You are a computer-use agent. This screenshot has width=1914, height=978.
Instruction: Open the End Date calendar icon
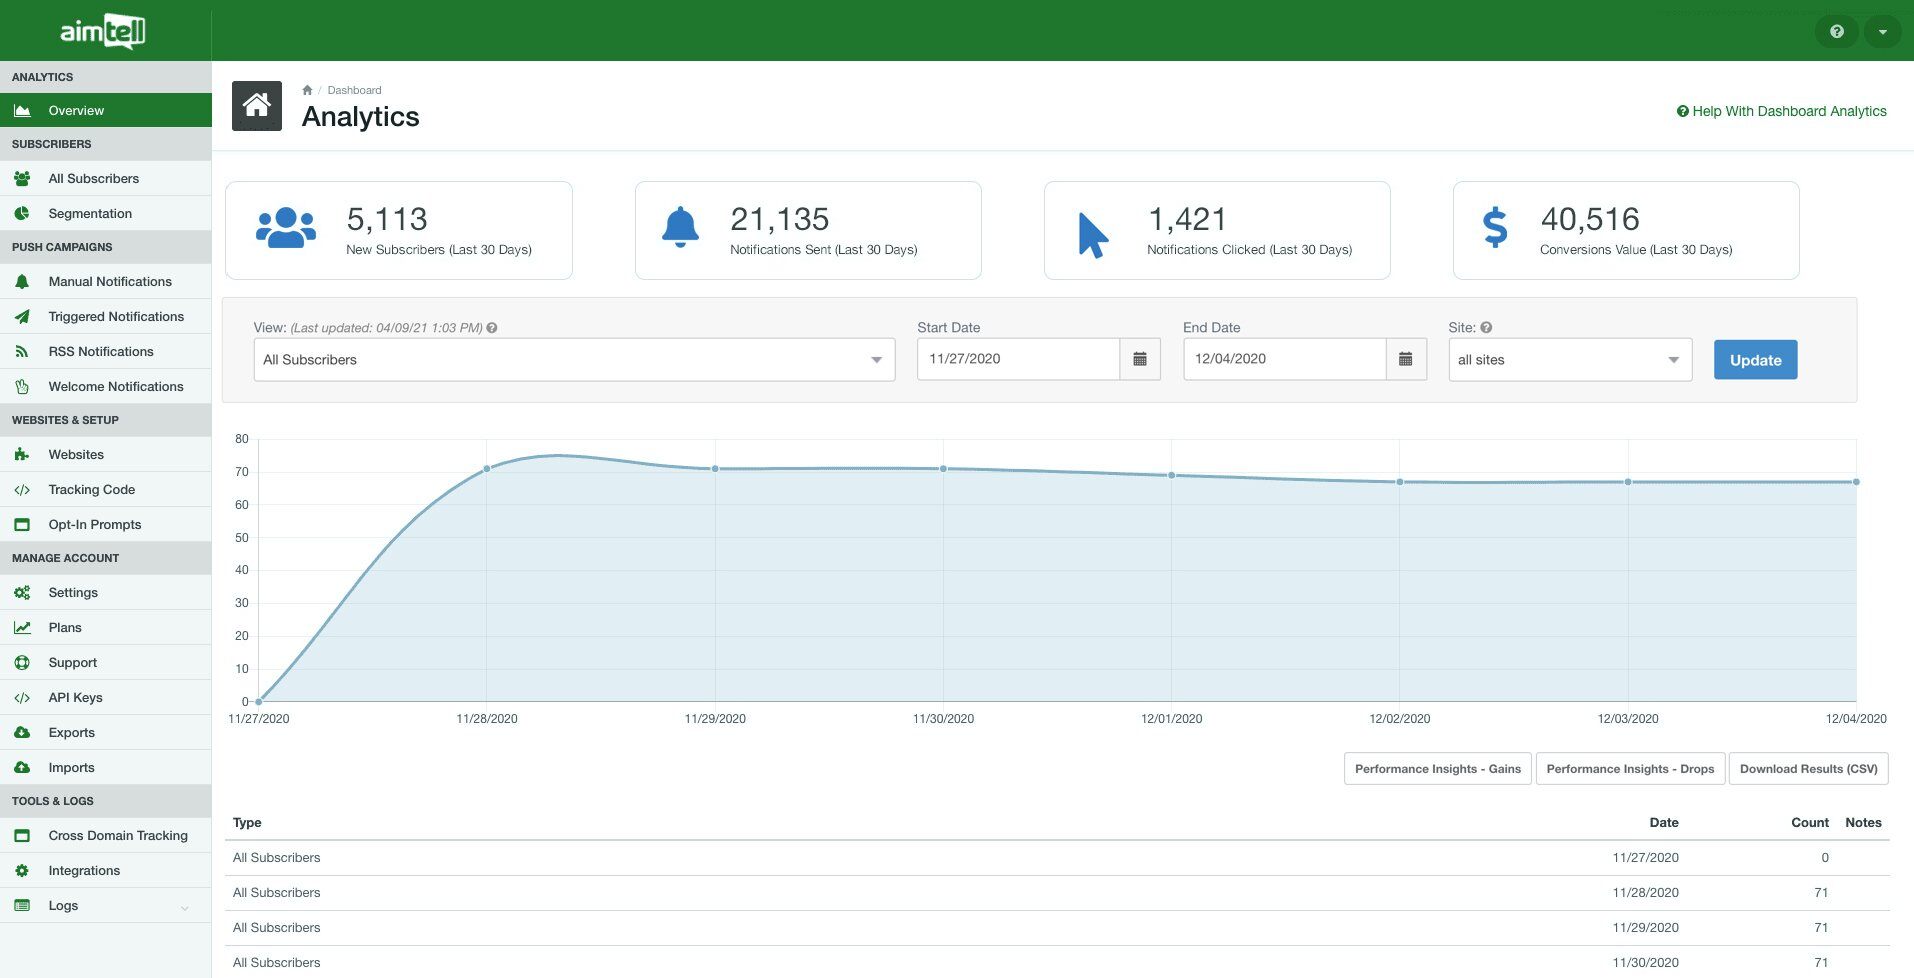coord(1405,359)
